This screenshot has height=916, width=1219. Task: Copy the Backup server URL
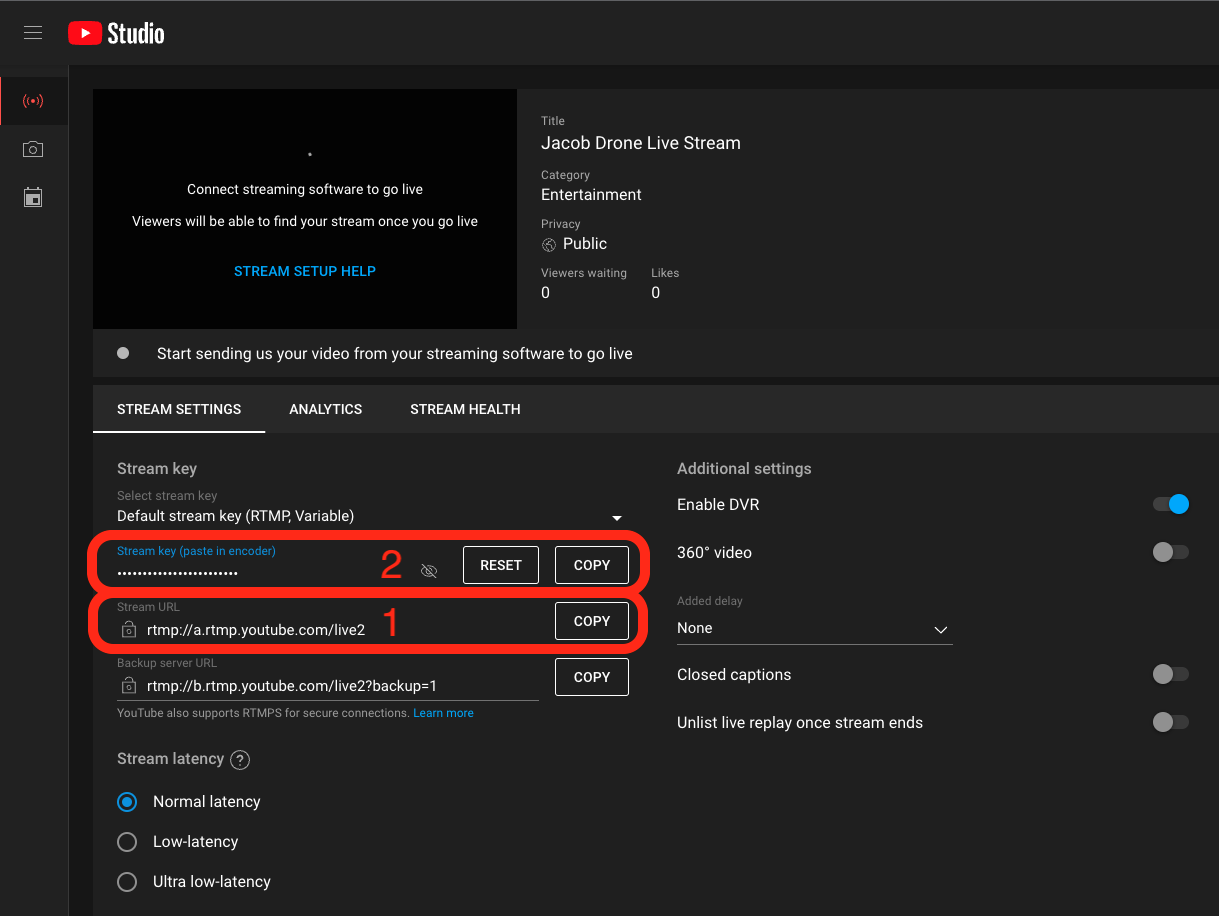[x=592, y=677]
